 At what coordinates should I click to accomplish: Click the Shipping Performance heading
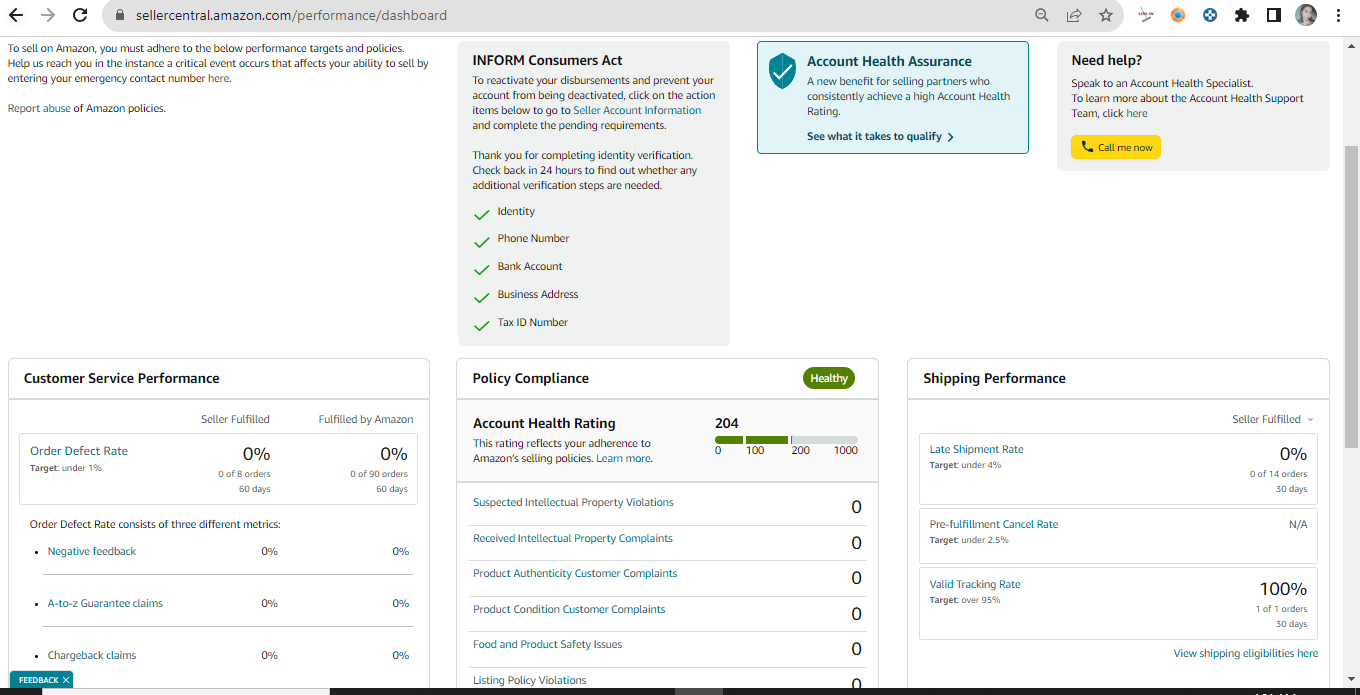tap(994, 379)
